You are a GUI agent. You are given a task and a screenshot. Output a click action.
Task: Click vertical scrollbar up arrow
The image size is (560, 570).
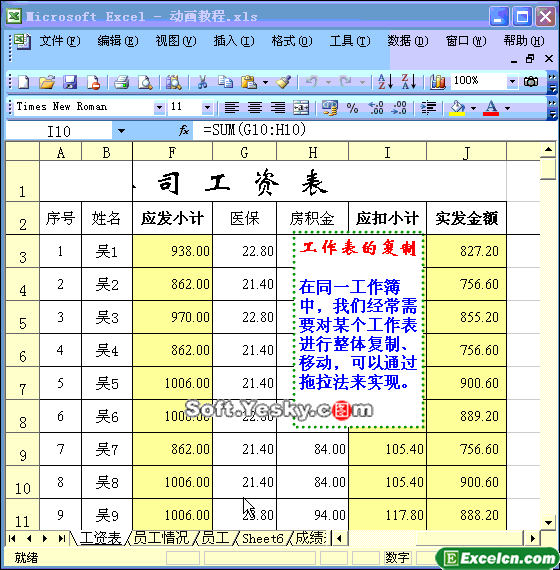click(548, 149)
